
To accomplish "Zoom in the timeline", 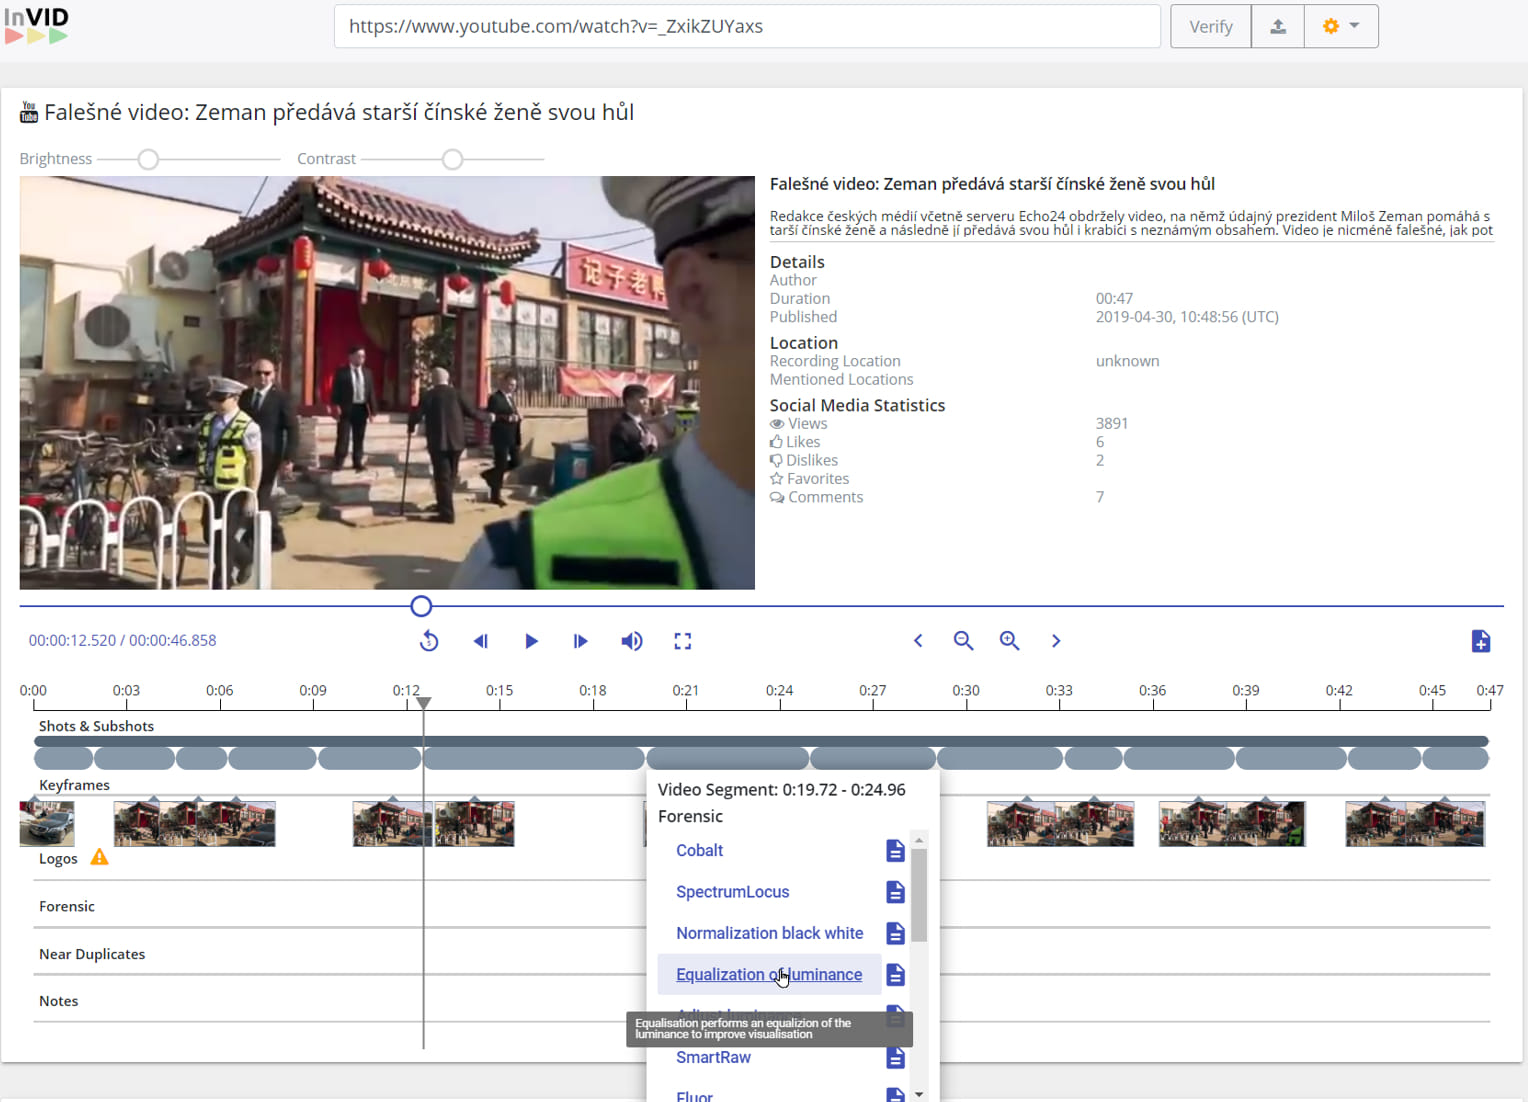I will [x=1010, y=641].
